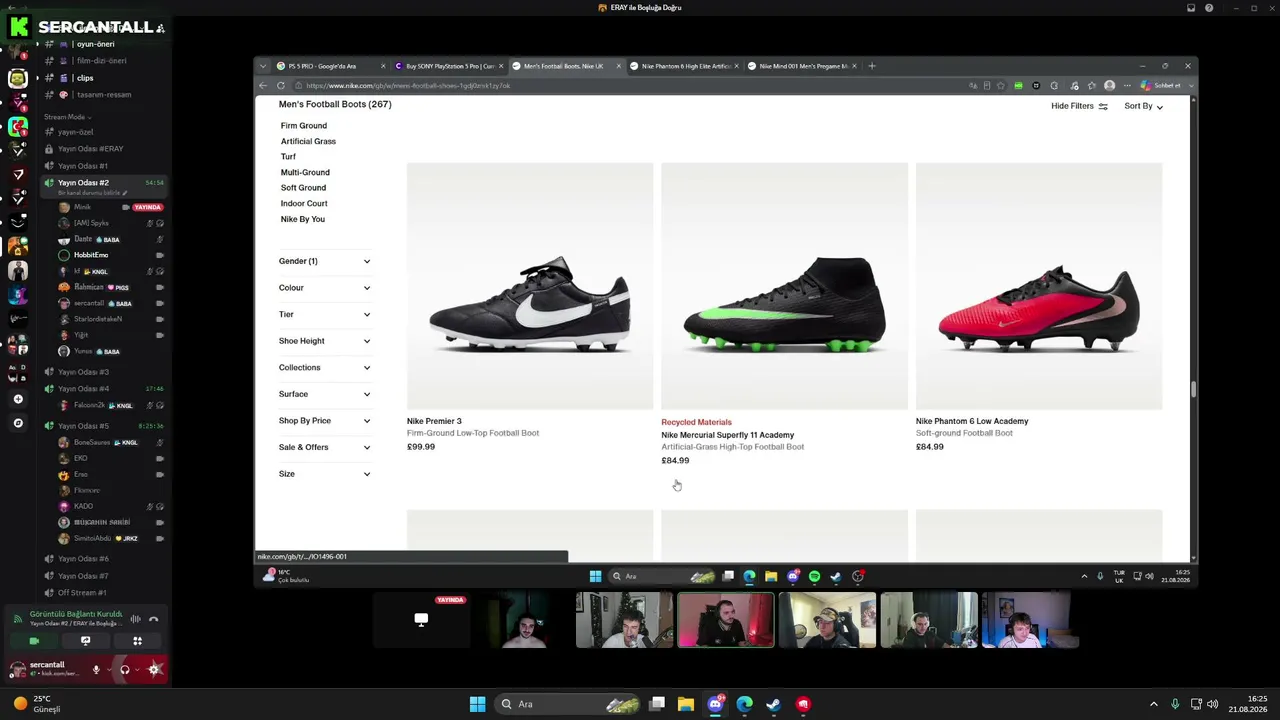This screenshot has height=720, width=1280.
Task: Expand the Colour filter
Action: click(x=325, y=288)
